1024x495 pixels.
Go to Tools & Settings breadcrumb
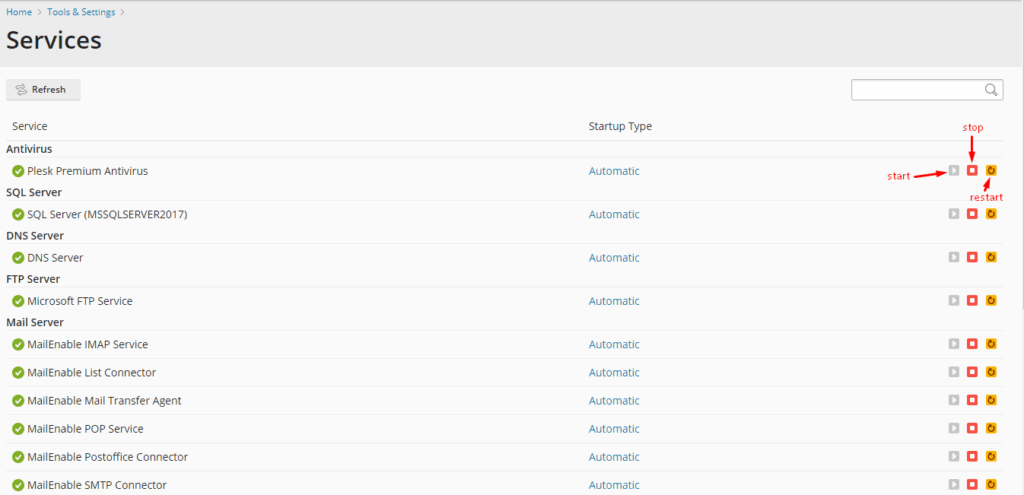81,12
